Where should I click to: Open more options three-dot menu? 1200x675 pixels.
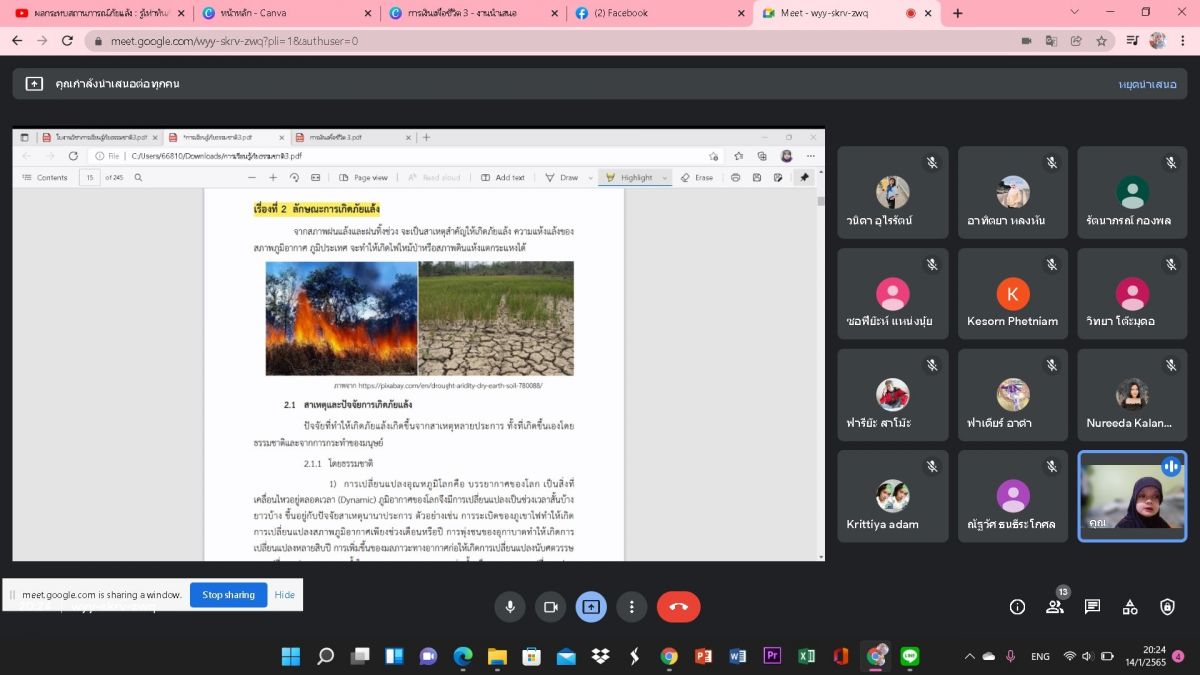point(631,607)
